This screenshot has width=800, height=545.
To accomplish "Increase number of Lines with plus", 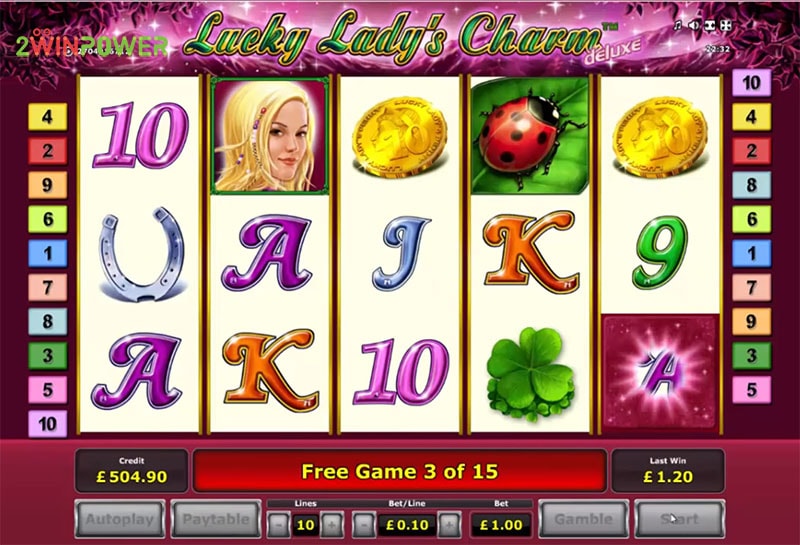I will [x=332, y=525].
